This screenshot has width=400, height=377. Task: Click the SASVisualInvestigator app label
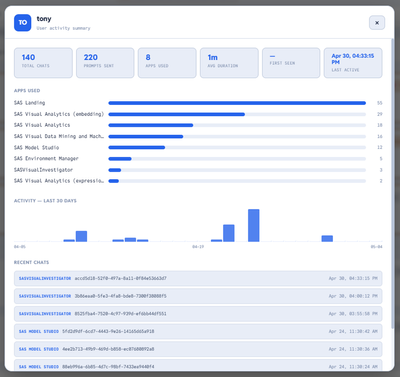click(x=43, y=170)
